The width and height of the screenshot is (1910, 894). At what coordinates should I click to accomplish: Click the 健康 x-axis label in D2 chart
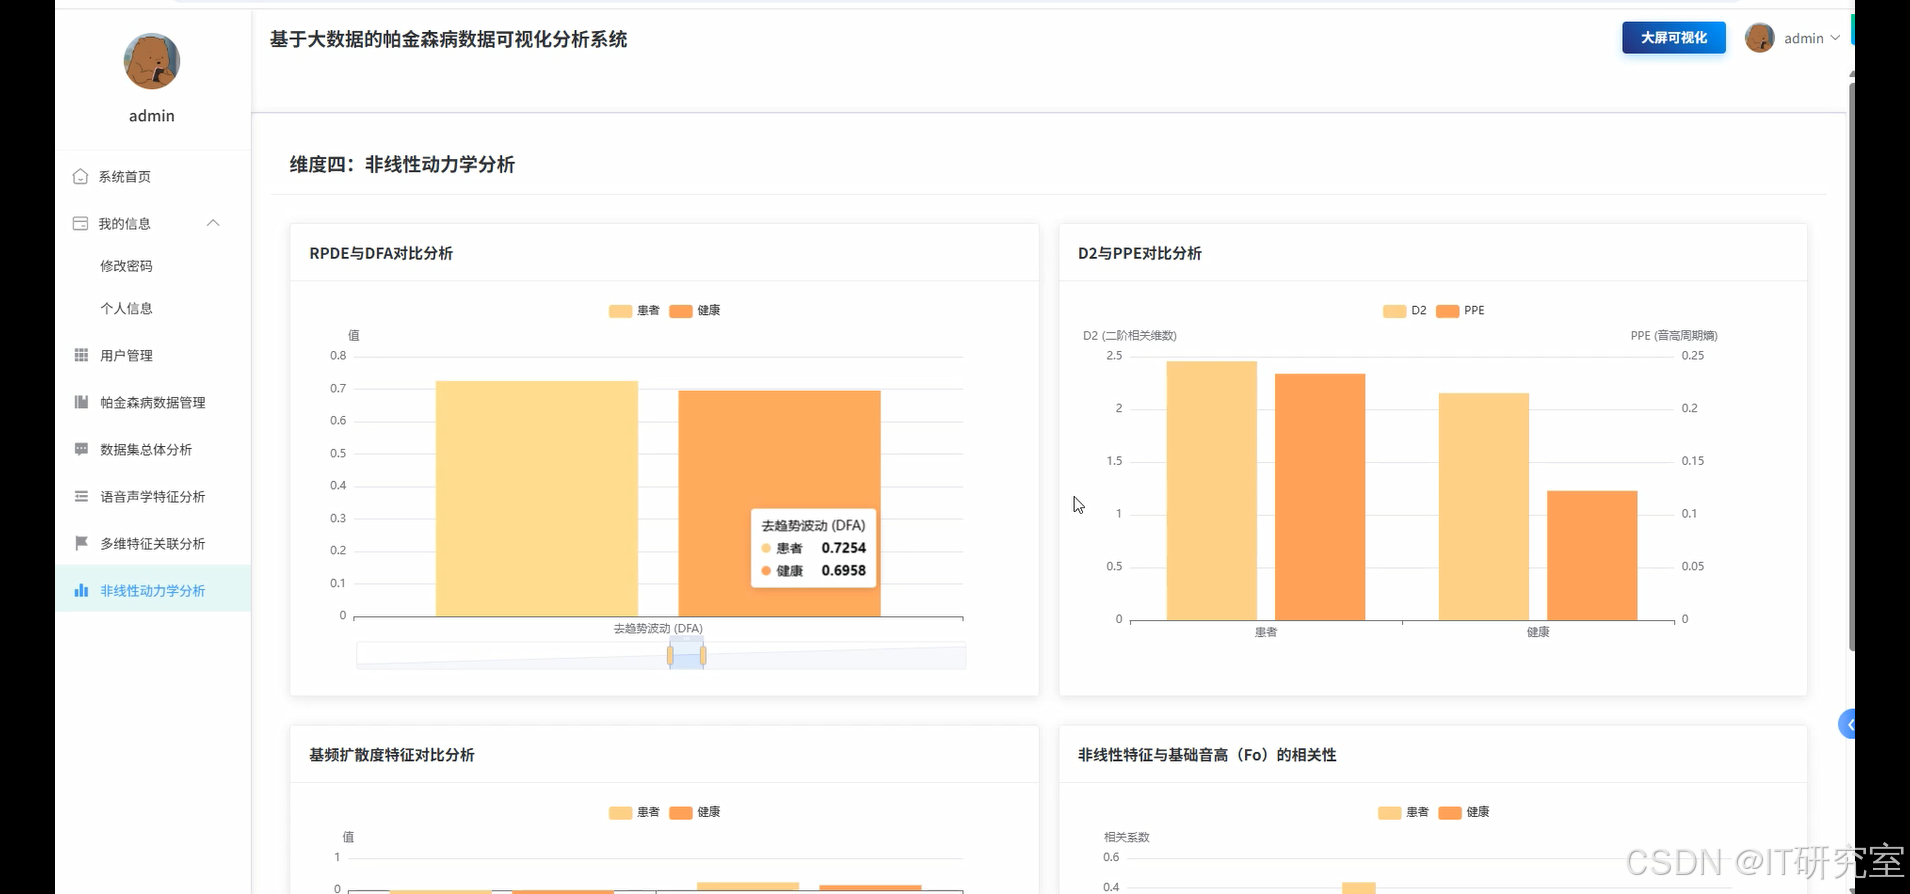pos(1538,632)
